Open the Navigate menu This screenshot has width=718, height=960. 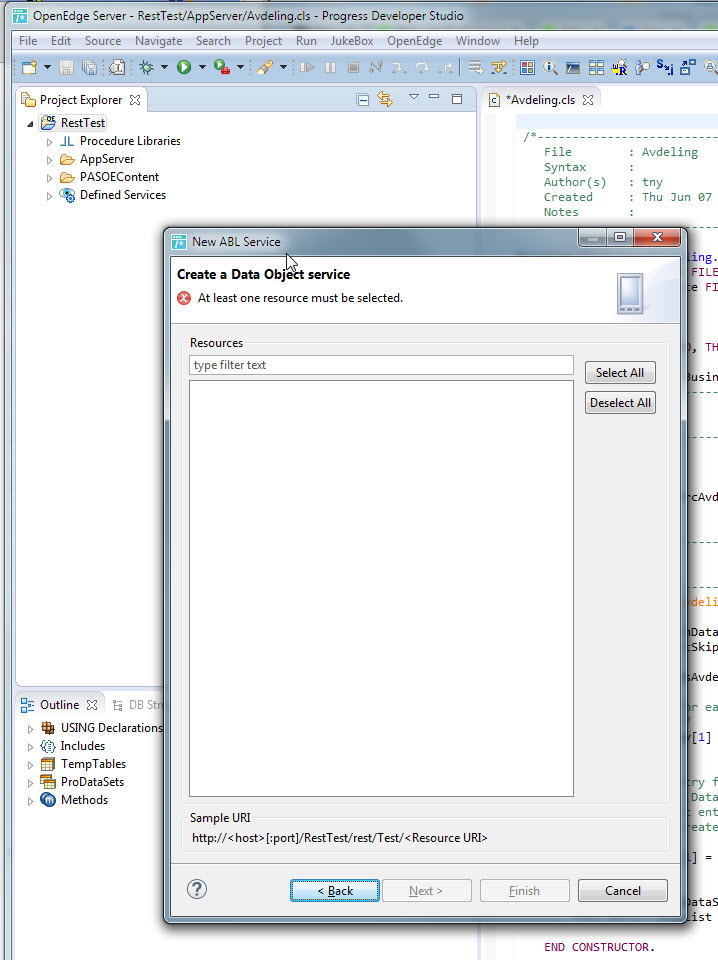(x=159, y=41)
